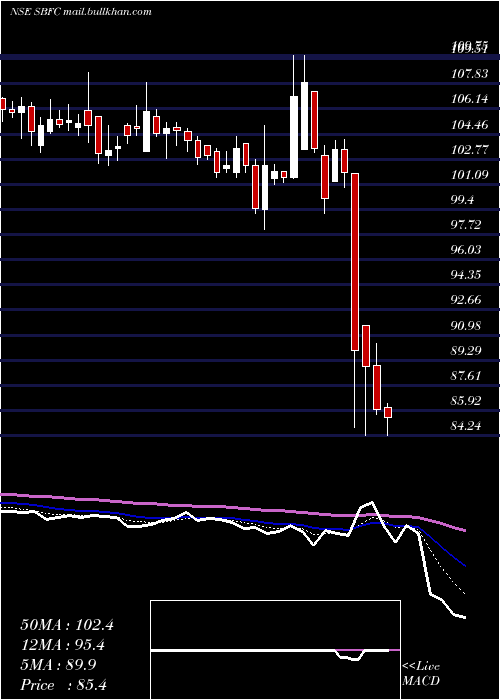The width and height of the screenshot is (500, 700).
Task: Click the 89.29 price axis label
Action: 467,350
